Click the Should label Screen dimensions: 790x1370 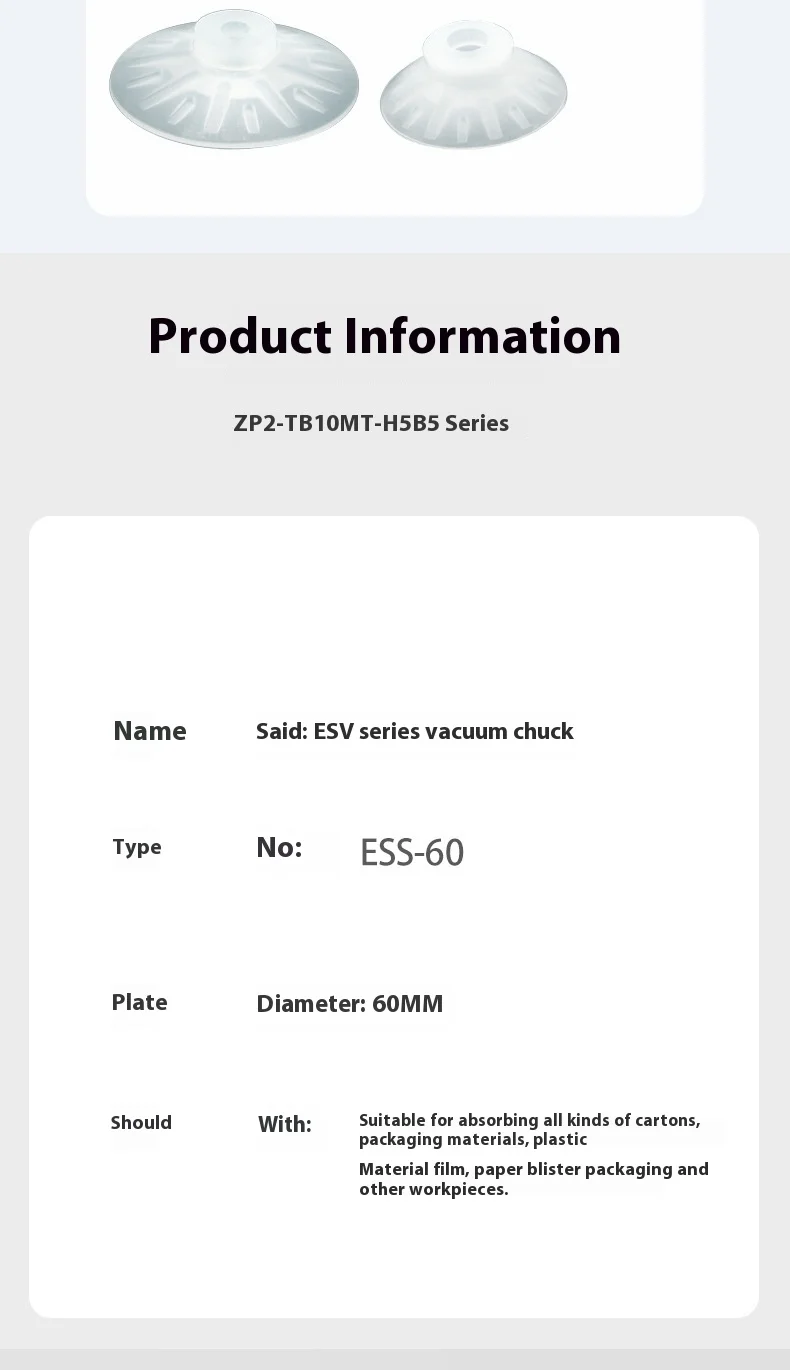point(141,1122)
